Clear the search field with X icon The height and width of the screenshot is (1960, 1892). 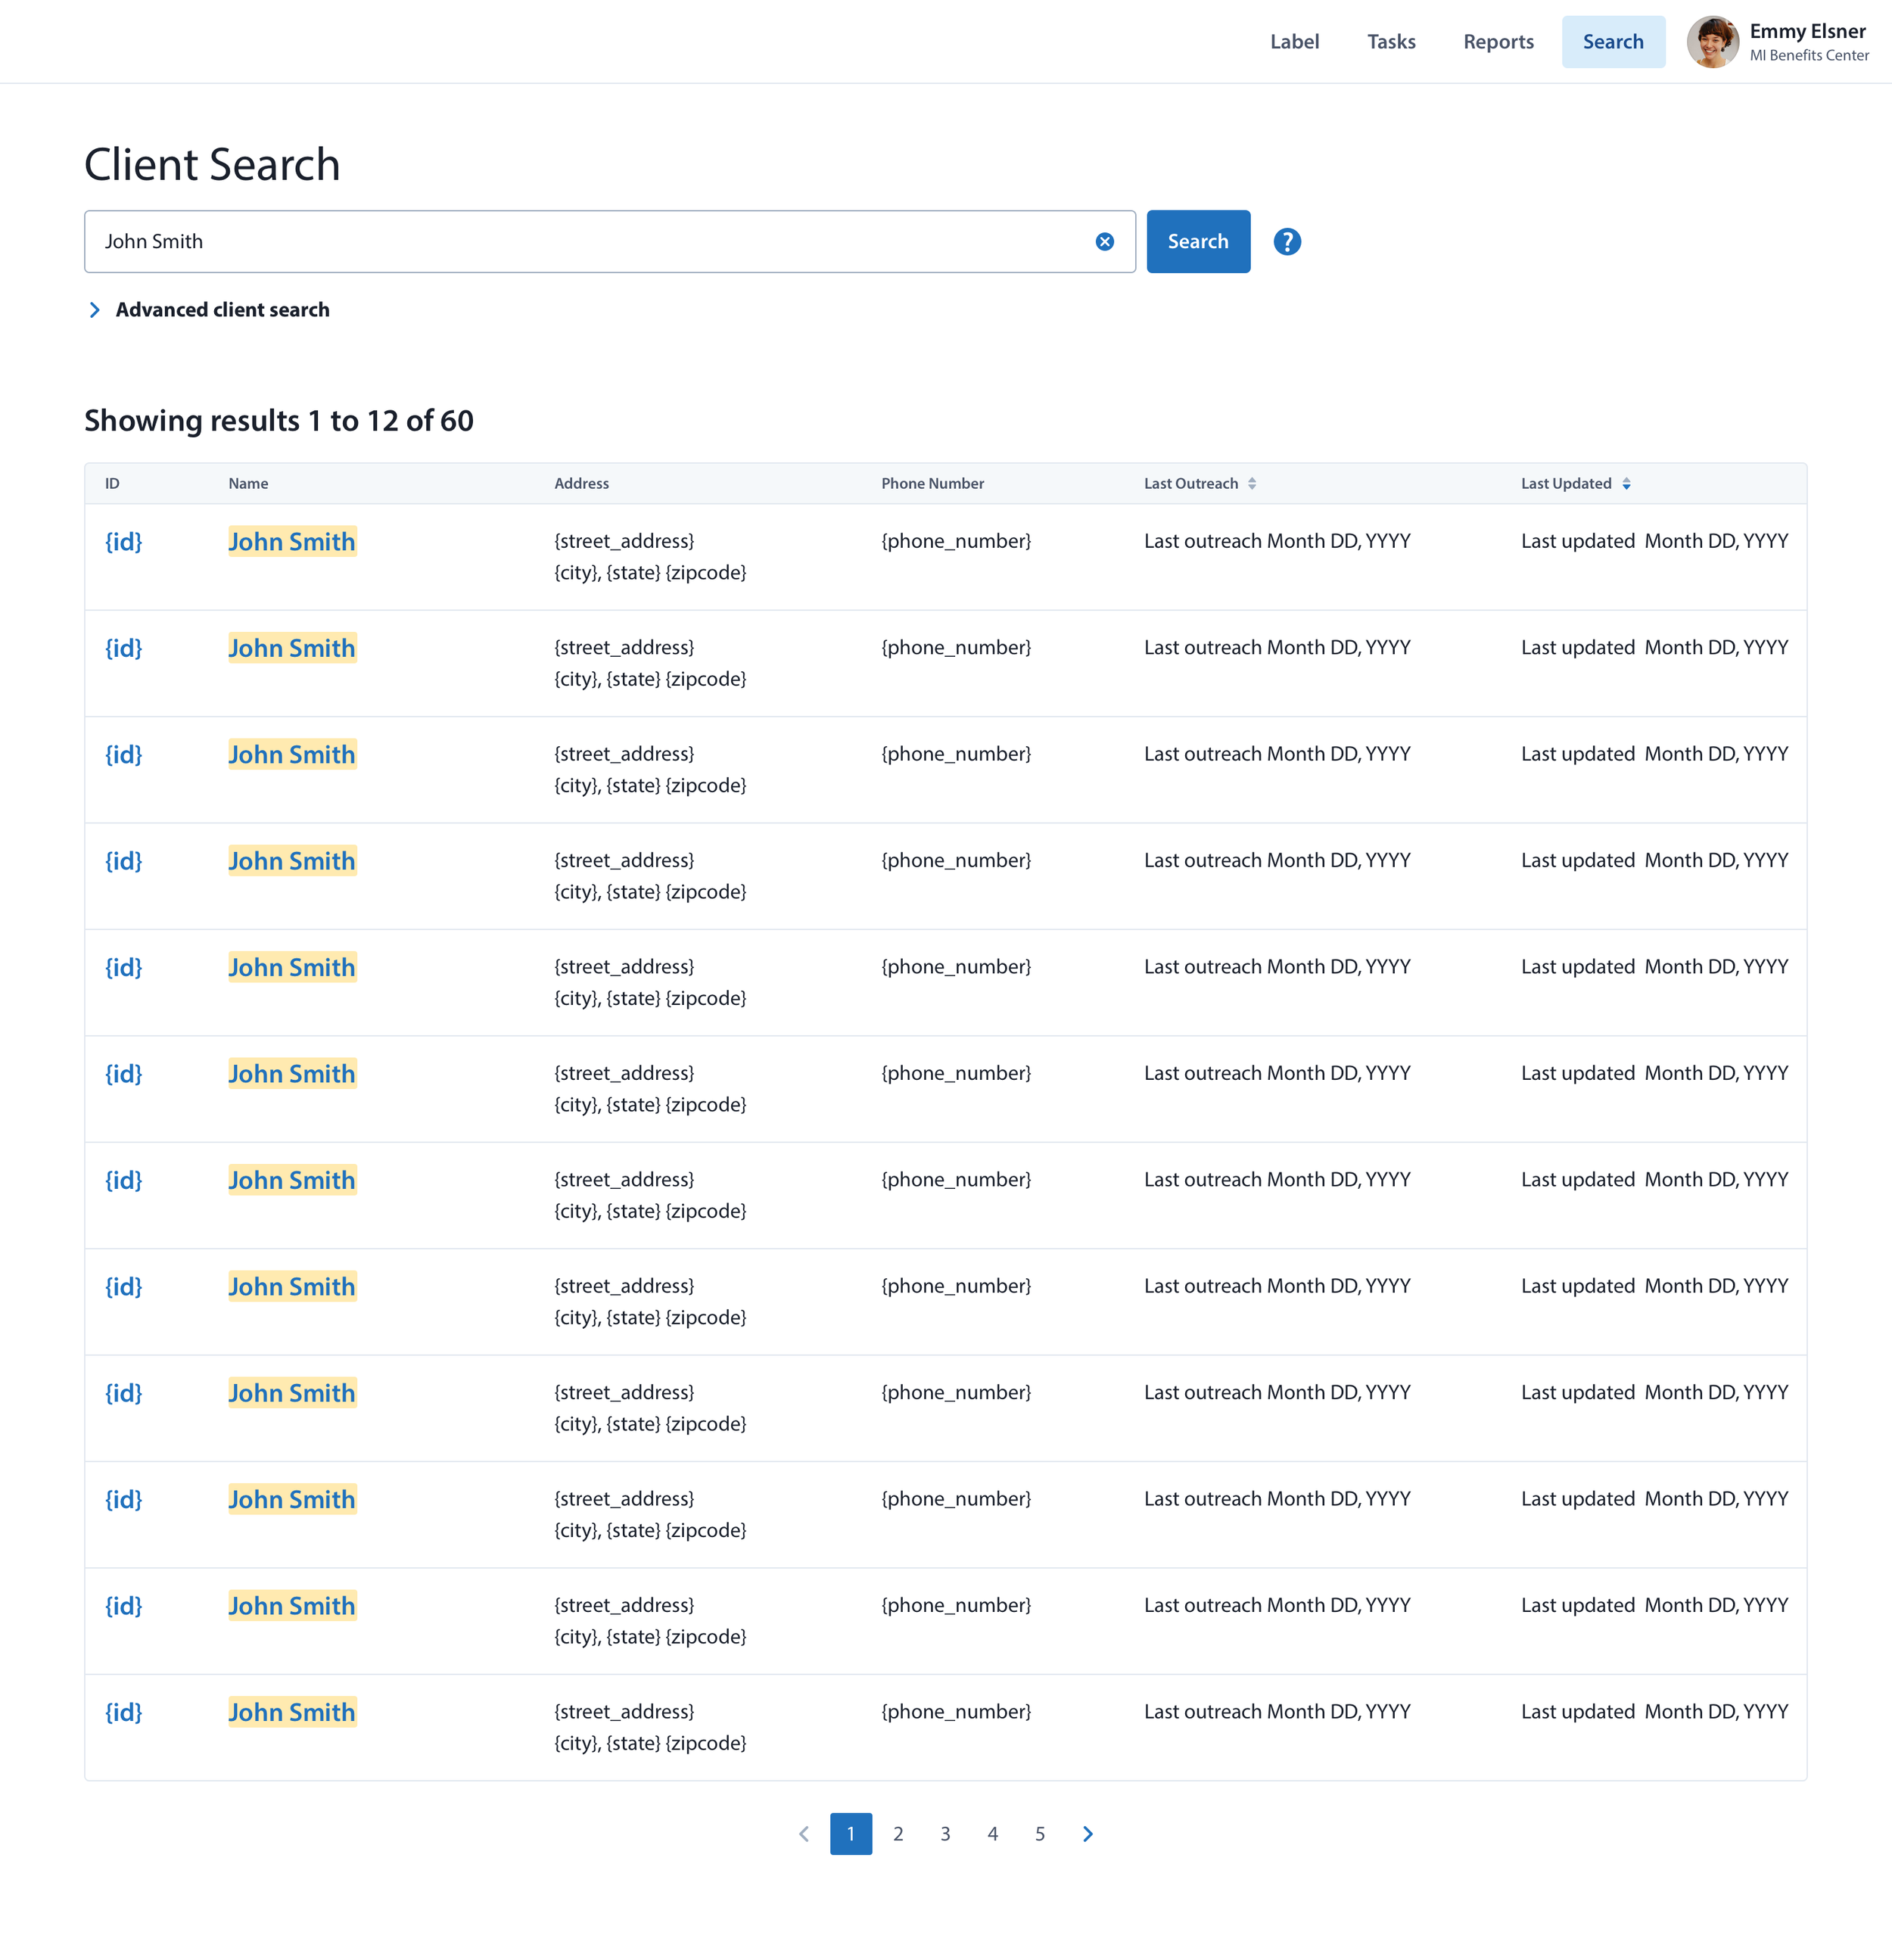[x=1104, y=242]
